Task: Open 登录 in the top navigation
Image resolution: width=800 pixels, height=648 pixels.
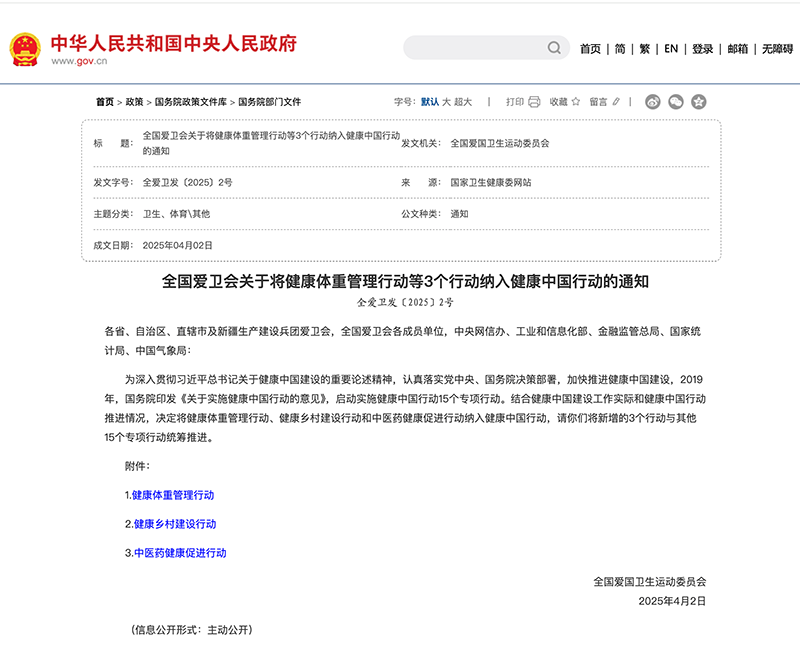Action: pyautogui.click(x=703, y=48)
